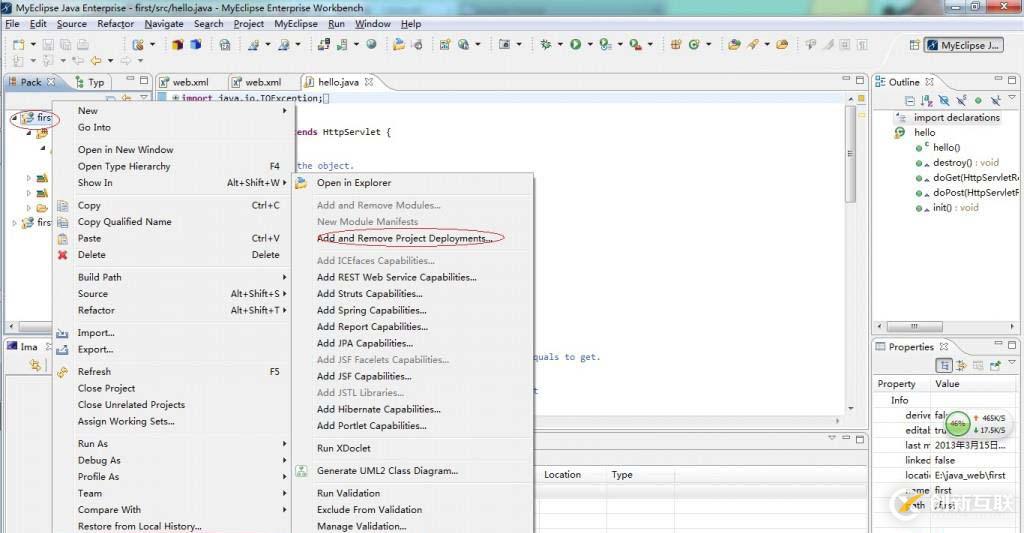Close the hello.java editor tab
The height and width of the screenshot is (533, 1024).
pos(369,82)
